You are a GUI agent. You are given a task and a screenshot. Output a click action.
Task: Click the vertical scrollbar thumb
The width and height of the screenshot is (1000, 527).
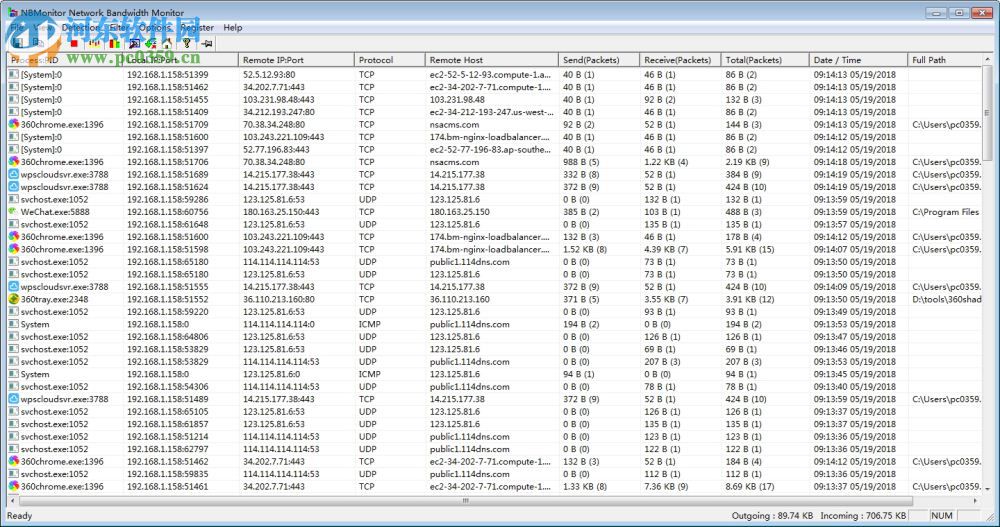point(988,114)
